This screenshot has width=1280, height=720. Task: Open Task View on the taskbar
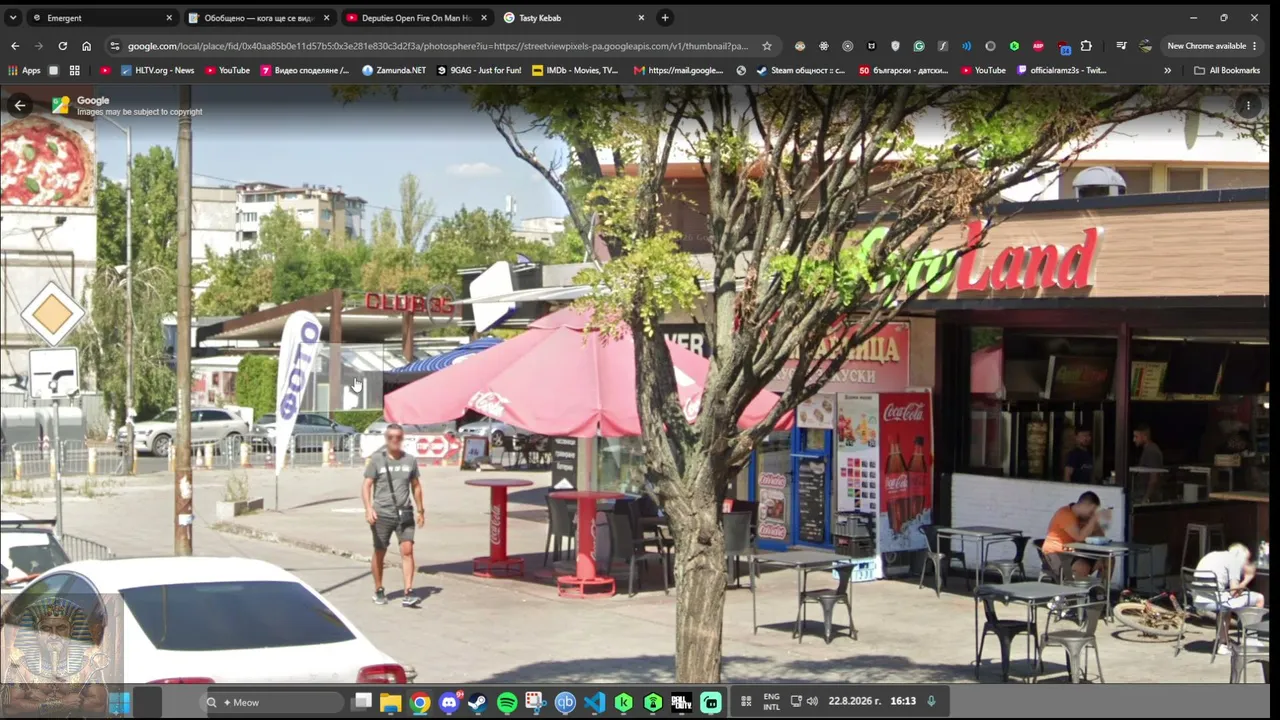[x=363, y=702]
